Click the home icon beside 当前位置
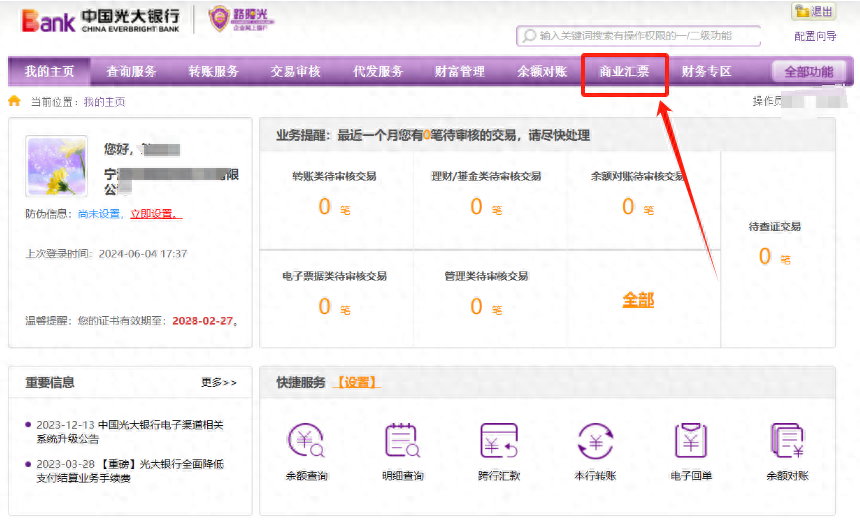The height and width of the screenshot is (524, 860). pyautogui.click(x=14, y=101)
